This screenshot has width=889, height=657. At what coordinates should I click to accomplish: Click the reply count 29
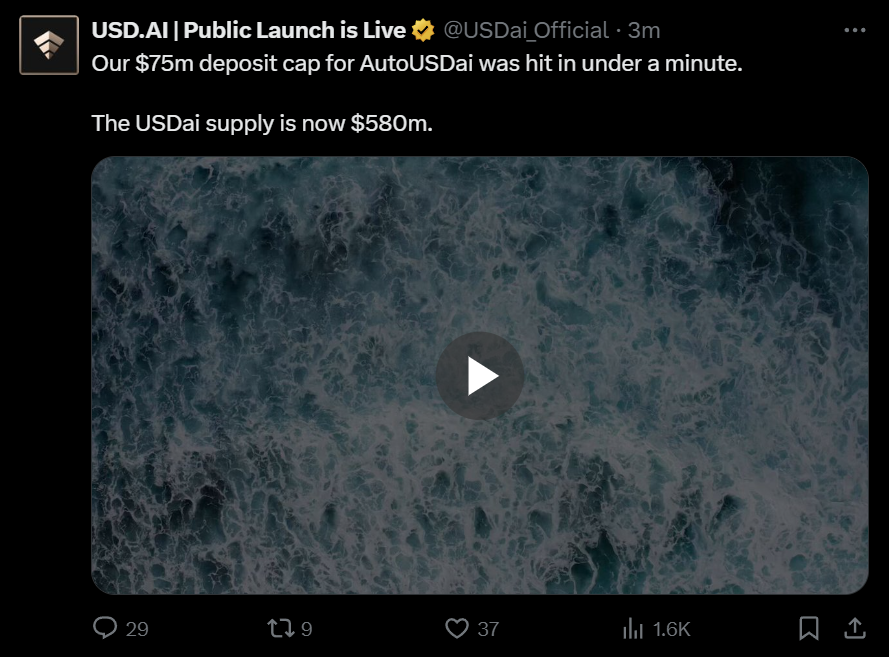[x=137, y=629]
